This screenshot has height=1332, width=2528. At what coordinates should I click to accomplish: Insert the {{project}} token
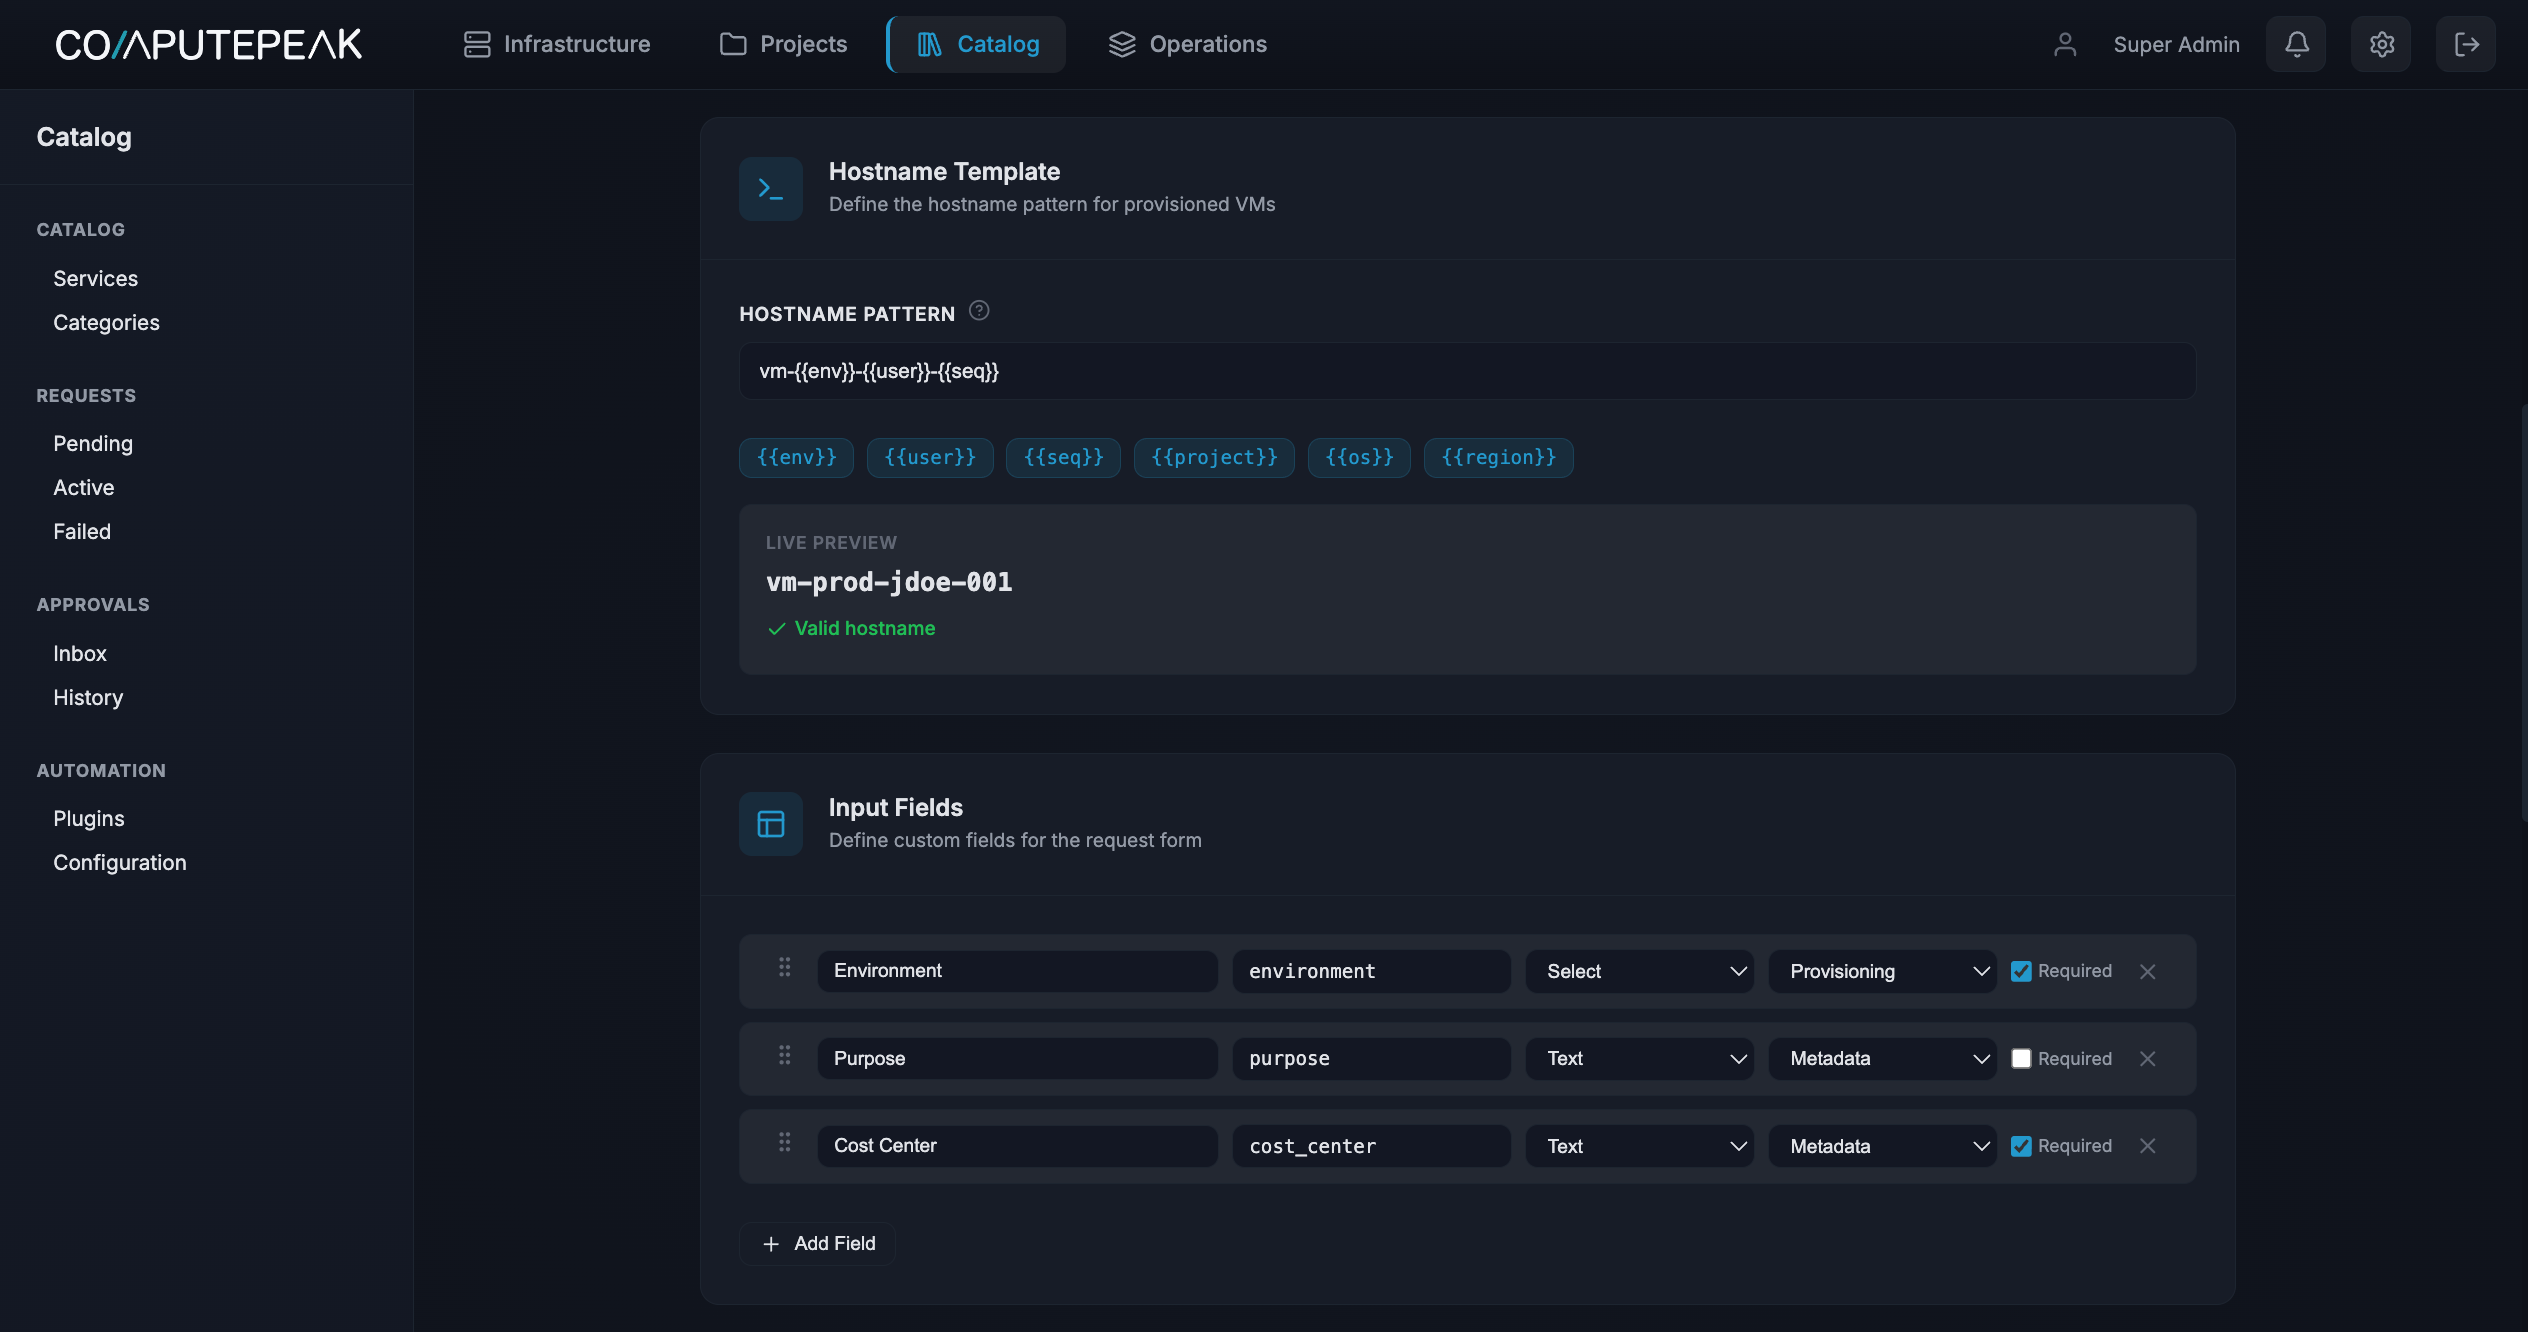(x=1213, y=457)
